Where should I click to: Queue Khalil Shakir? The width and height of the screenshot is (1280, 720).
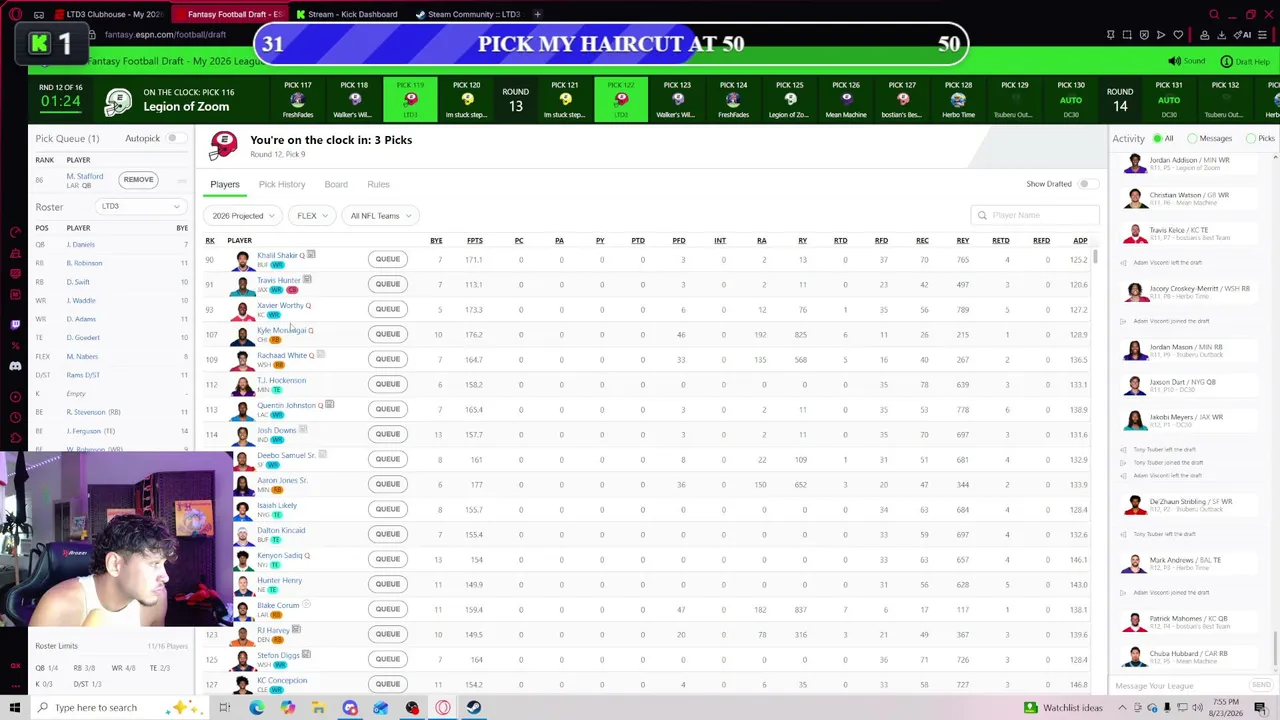(x=388, y=260)
